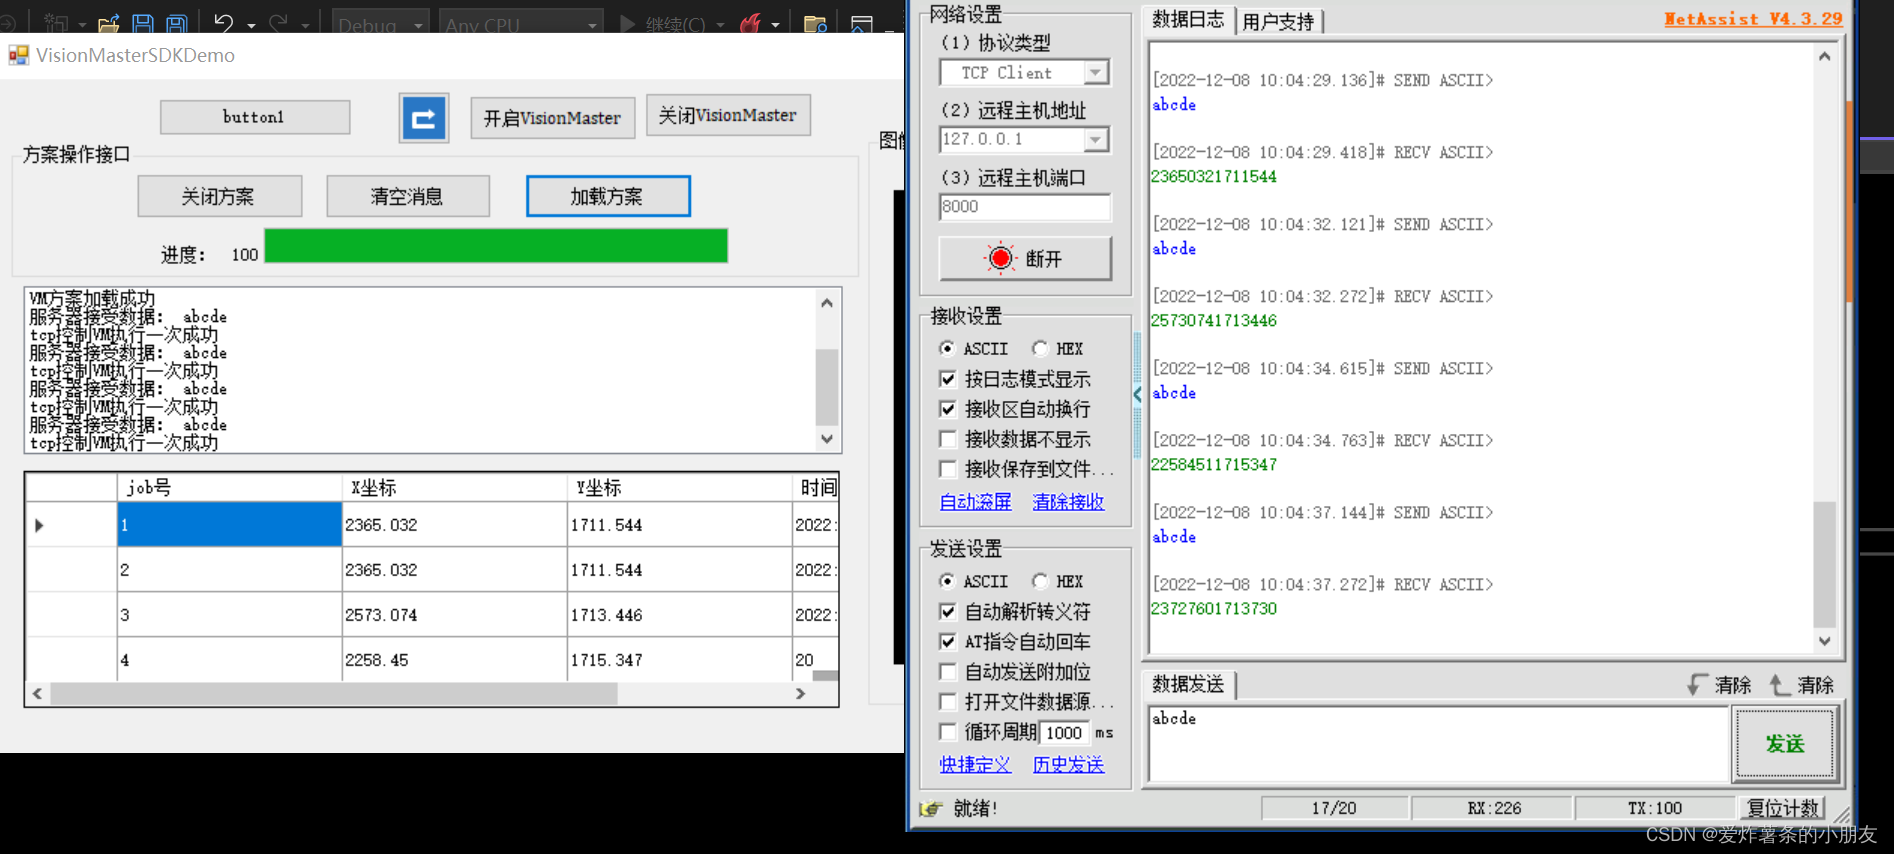Click the NetAssist V4.3.29 link
The image size is (1894, 854).
1753,19
